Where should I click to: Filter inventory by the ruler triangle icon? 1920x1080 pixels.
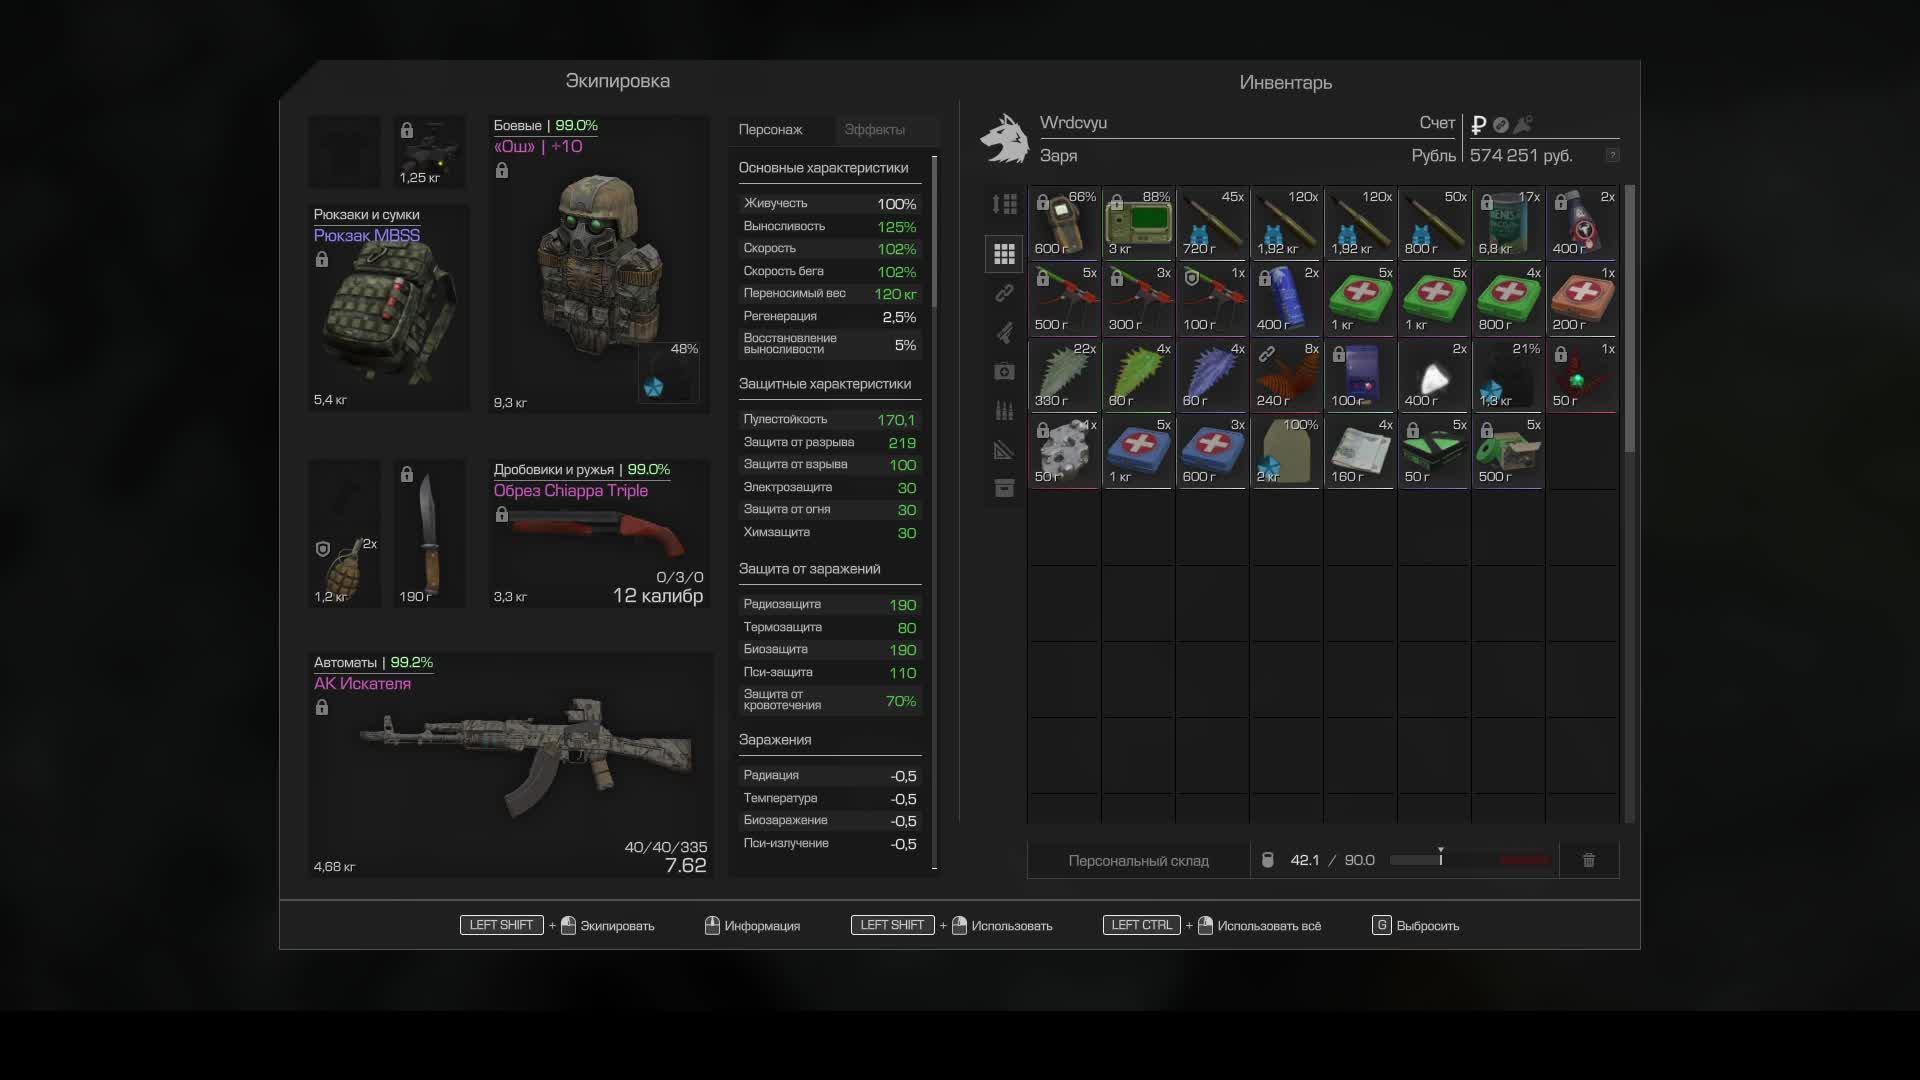[1004, 450]
